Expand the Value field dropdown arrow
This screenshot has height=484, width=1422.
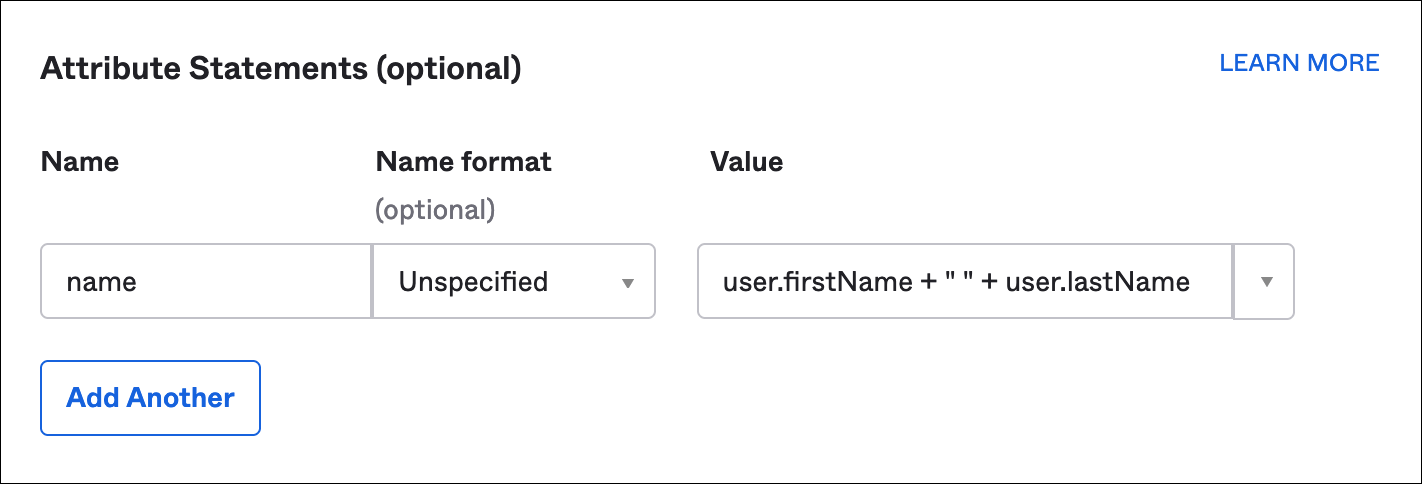pos(1265,282)
